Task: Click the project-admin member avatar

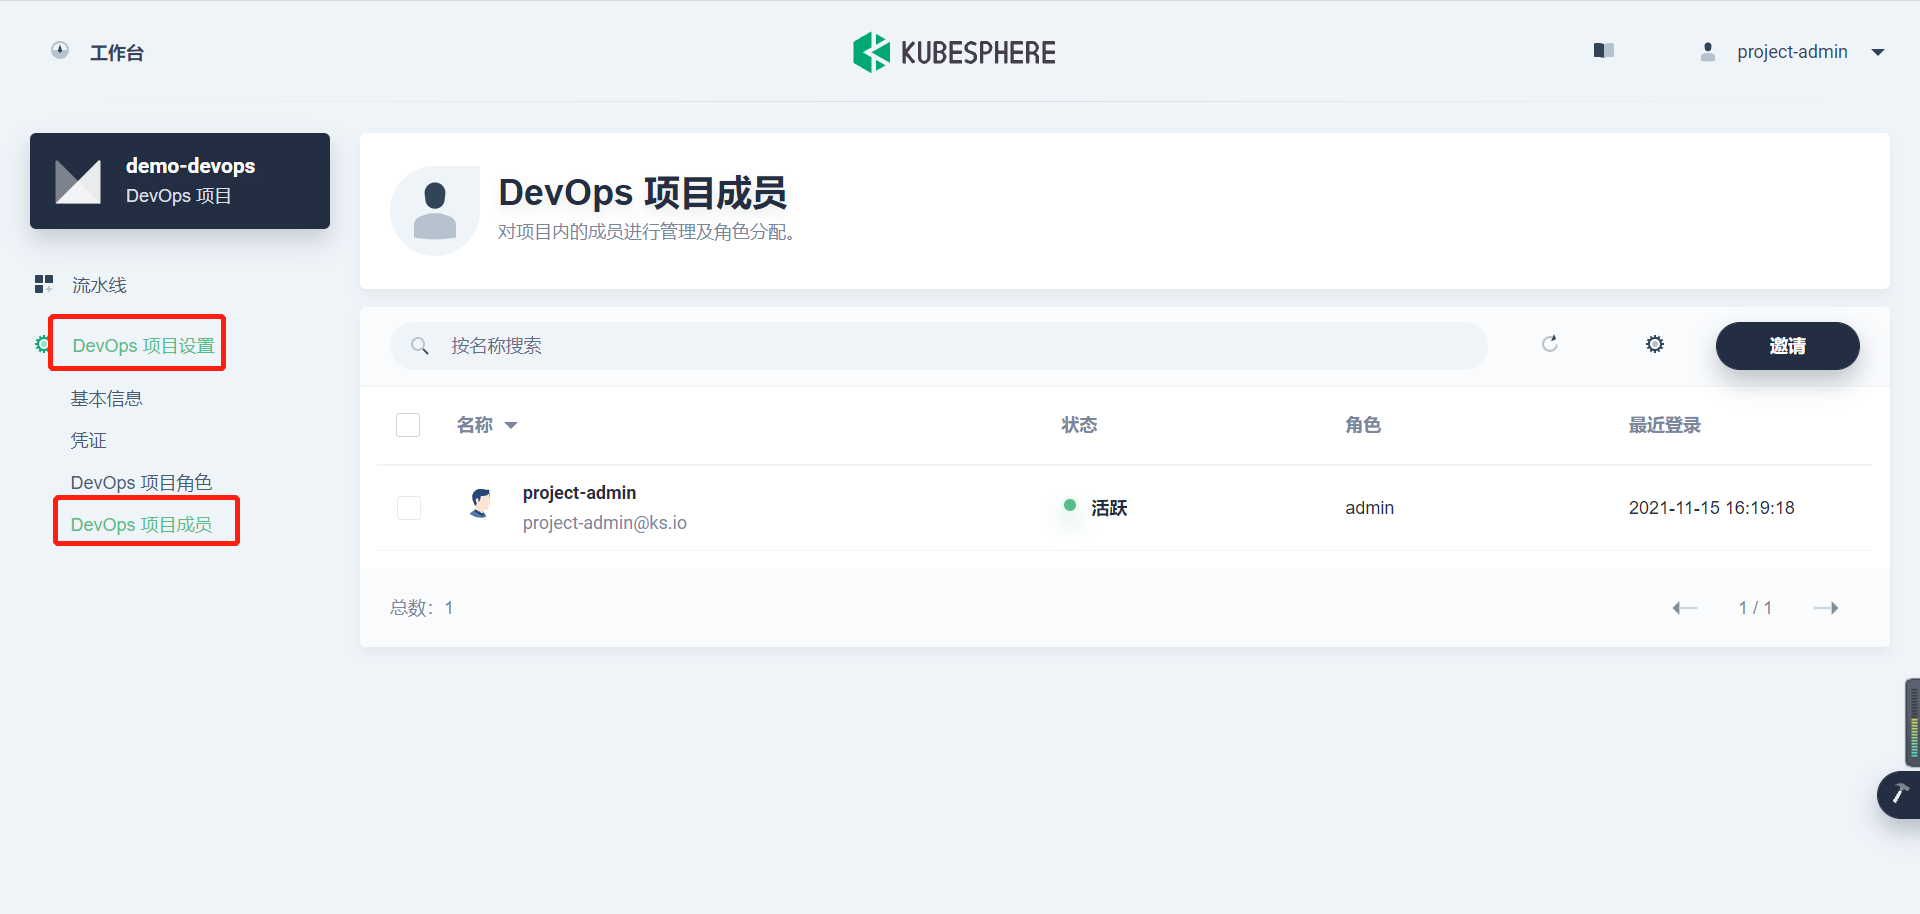Action: click(x=481, y=503)
